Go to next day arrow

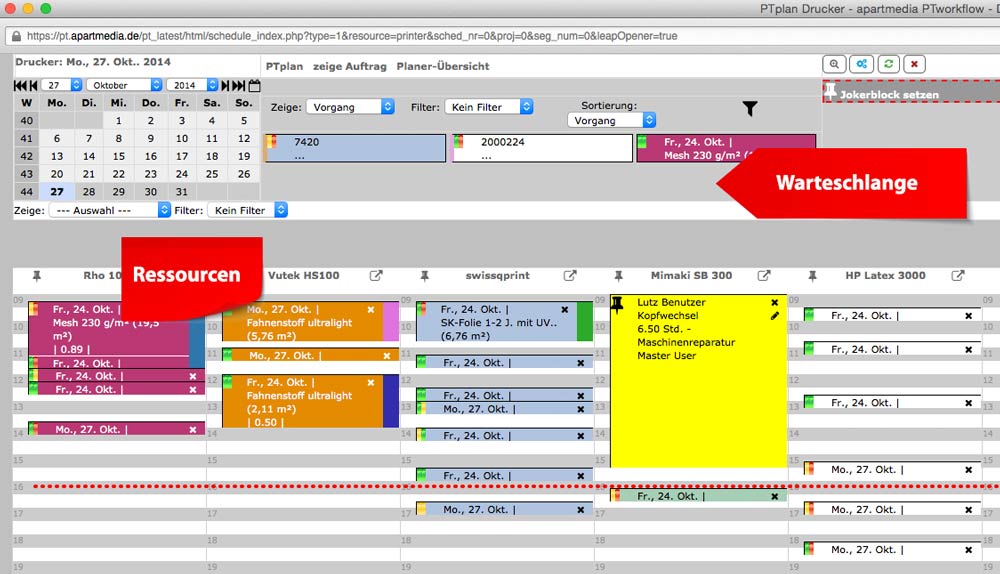click(x=225, y=85)
